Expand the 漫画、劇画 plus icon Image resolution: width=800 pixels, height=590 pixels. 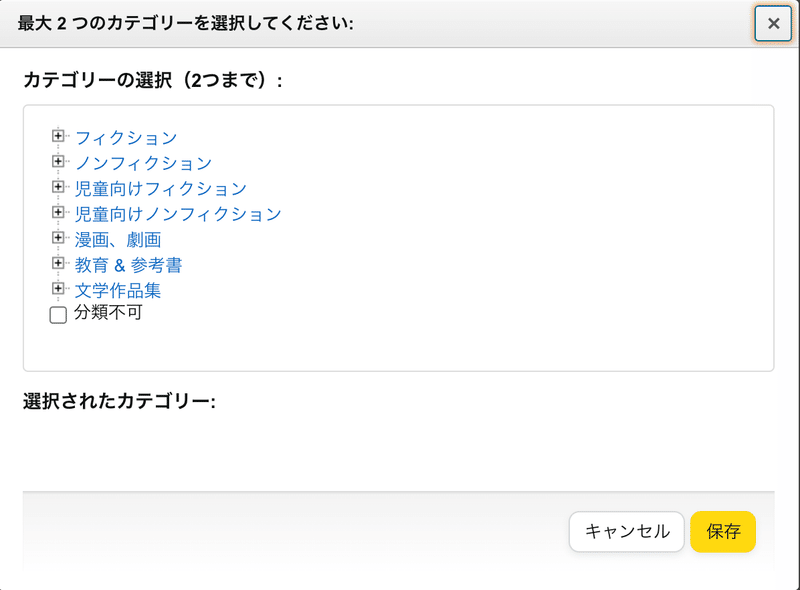pyautogui.click(x=58, y=238)
